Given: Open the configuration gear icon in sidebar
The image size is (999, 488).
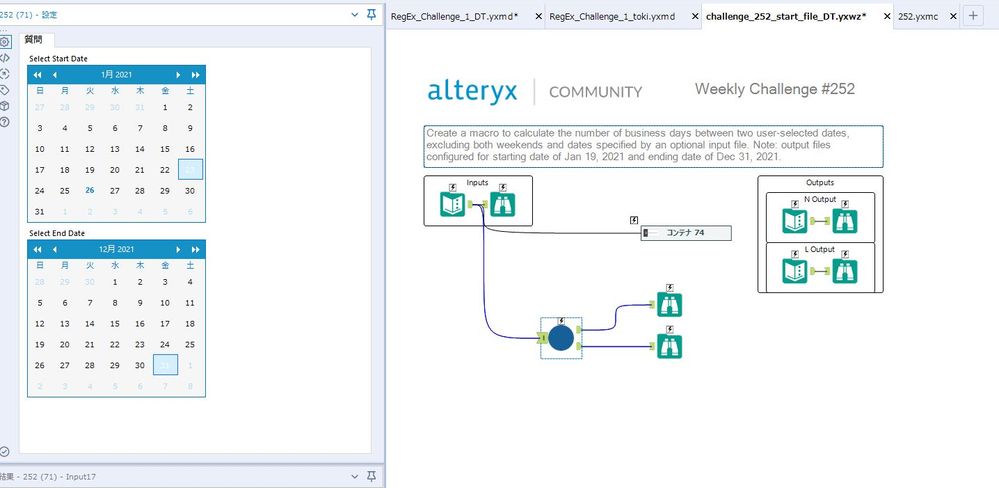Looking at the screenshot, I should tap(4, 42).
